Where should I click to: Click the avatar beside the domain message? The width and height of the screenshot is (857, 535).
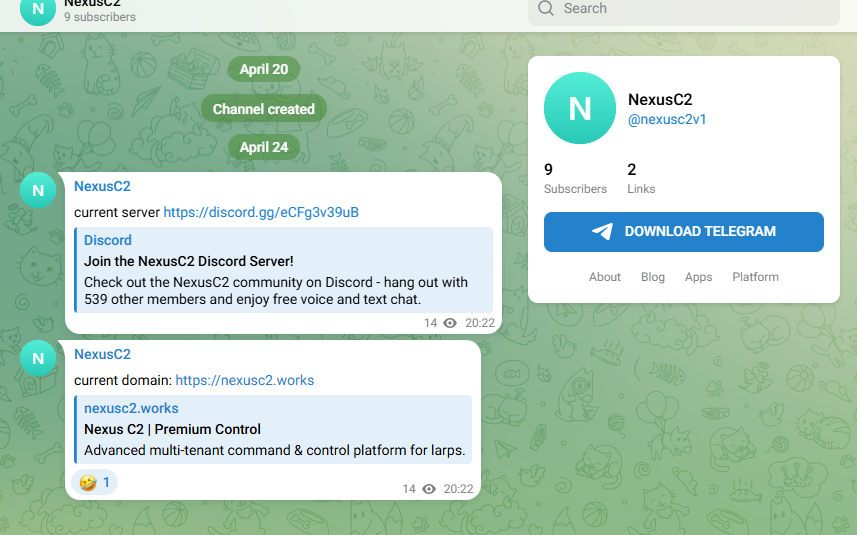(38, 358)
